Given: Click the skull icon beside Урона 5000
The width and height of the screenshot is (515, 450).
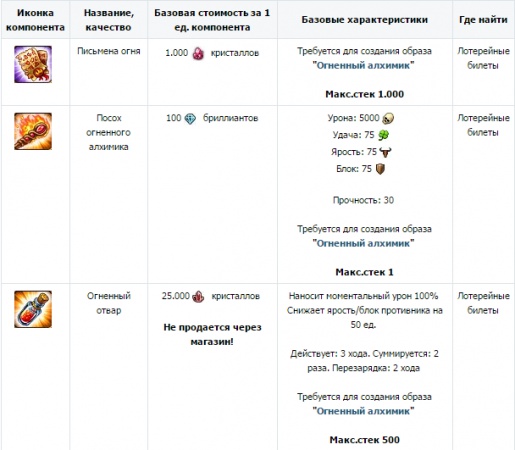Looking at the screenshot, I should (388, 118).
